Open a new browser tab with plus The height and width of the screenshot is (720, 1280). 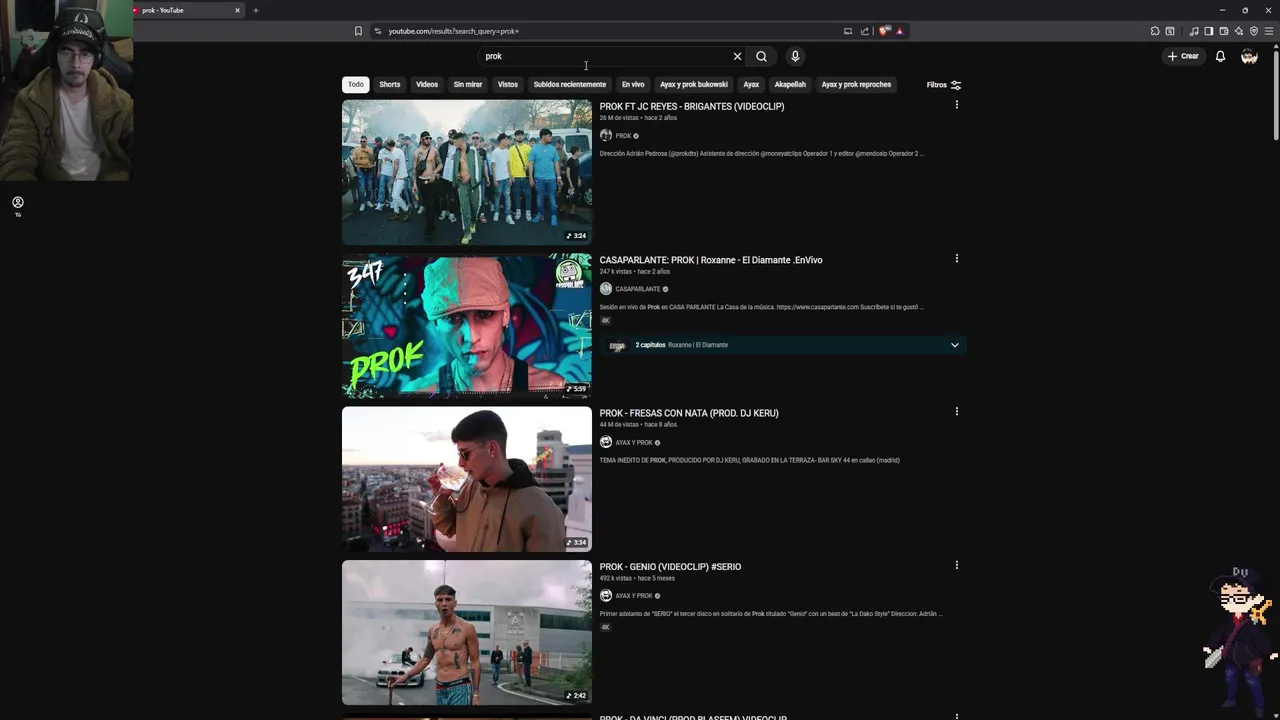click(255, 10)
